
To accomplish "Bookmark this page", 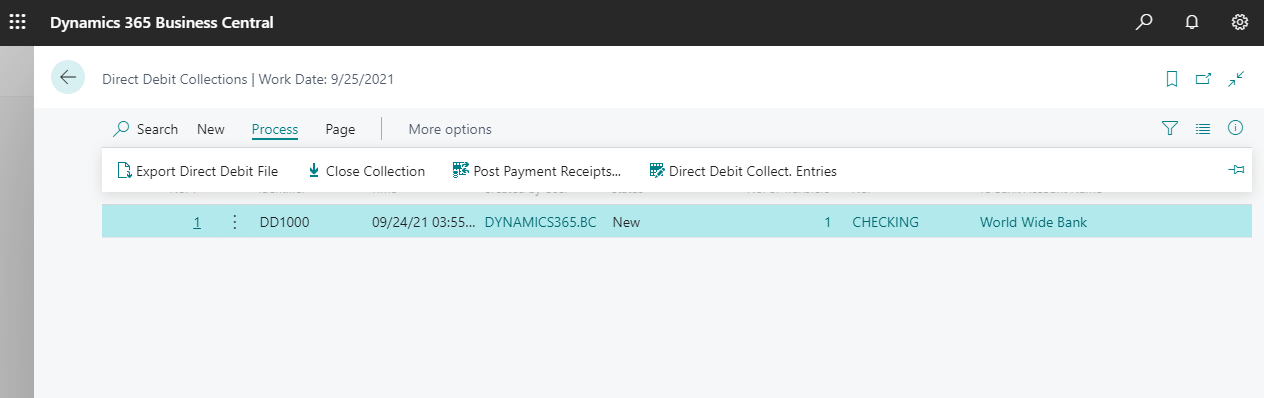I will pyautogui.click(x=1172, y=78).
